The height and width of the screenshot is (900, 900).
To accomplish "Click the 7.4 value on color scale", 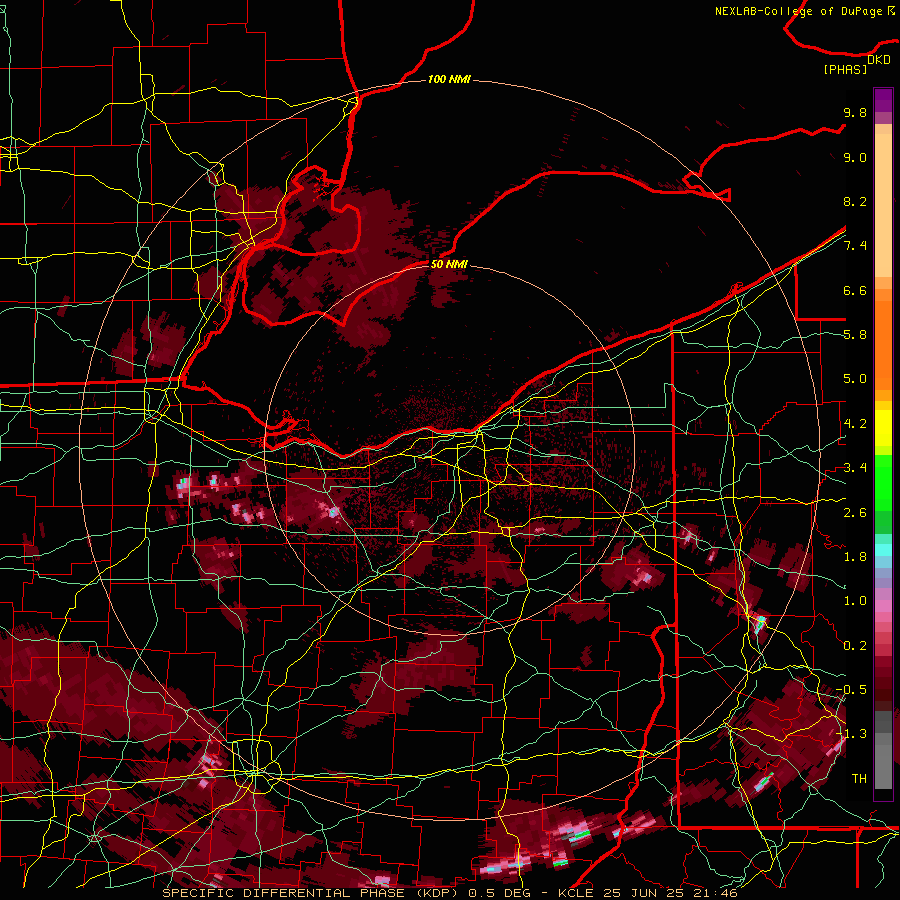I will pyautogui.click(x=855, y=246).
